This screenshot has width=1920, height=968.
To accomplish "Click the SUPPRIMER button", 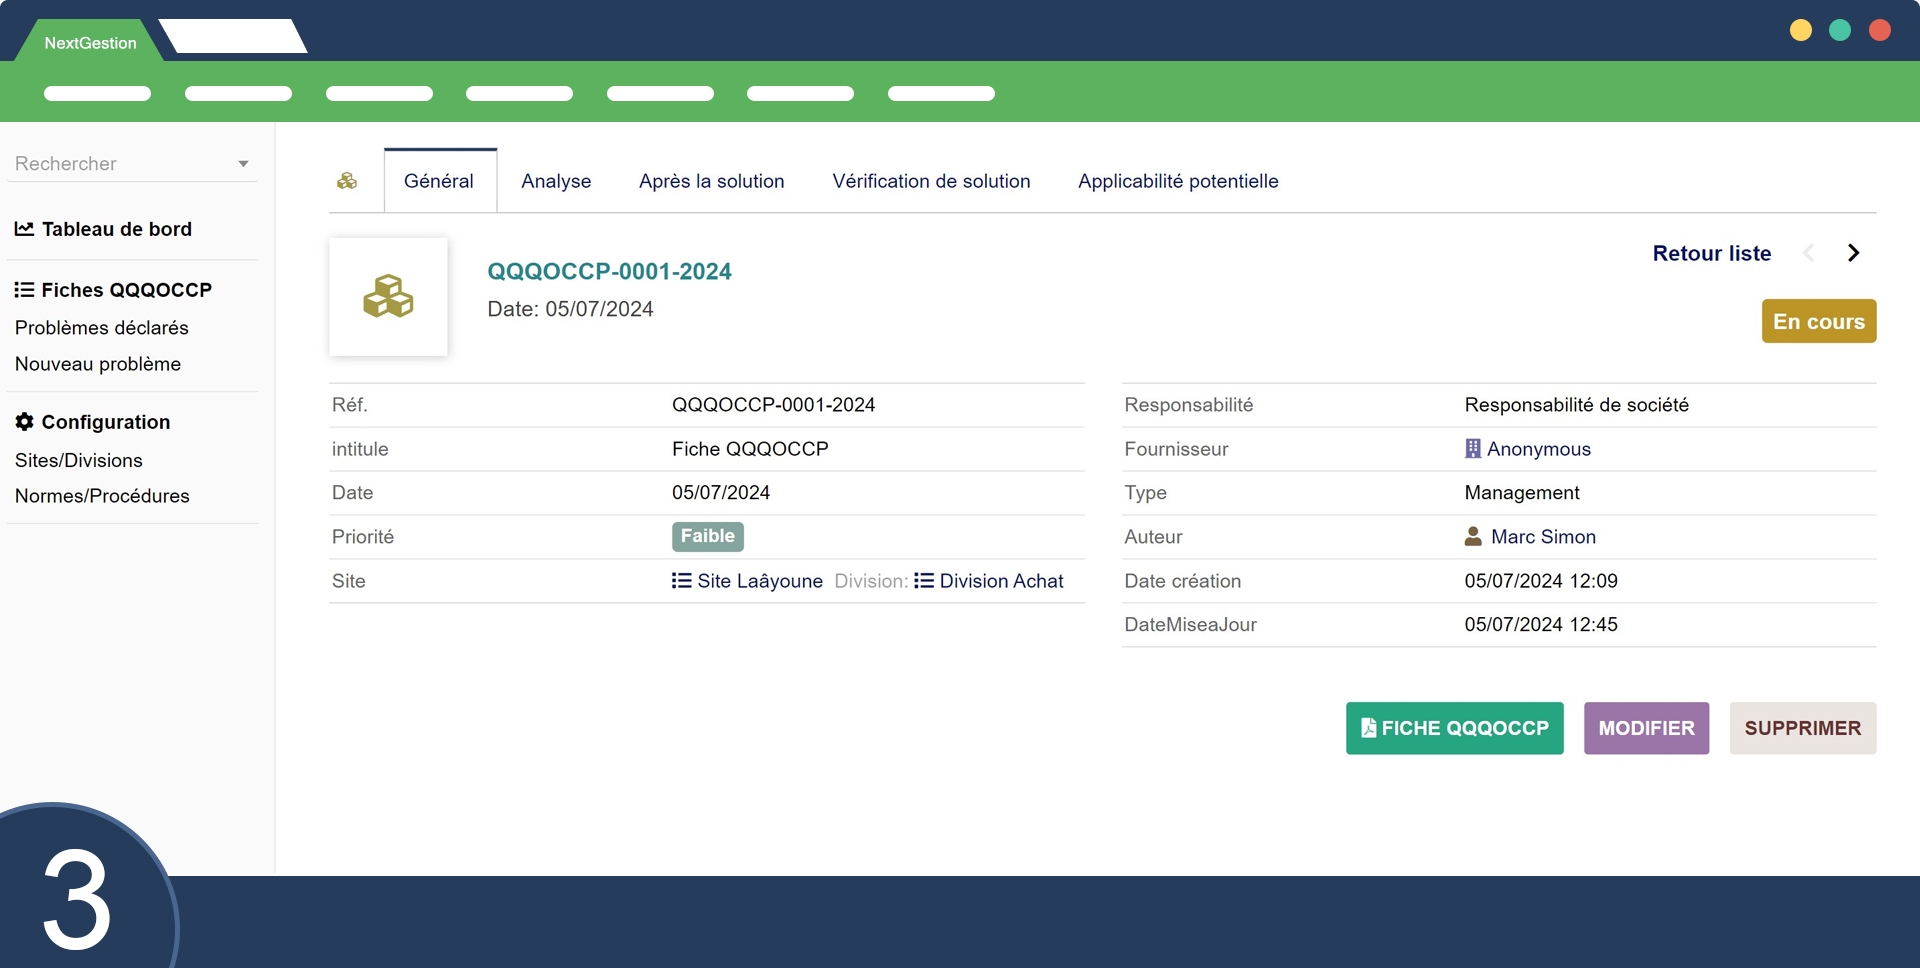I will [x=1802, y=728].
